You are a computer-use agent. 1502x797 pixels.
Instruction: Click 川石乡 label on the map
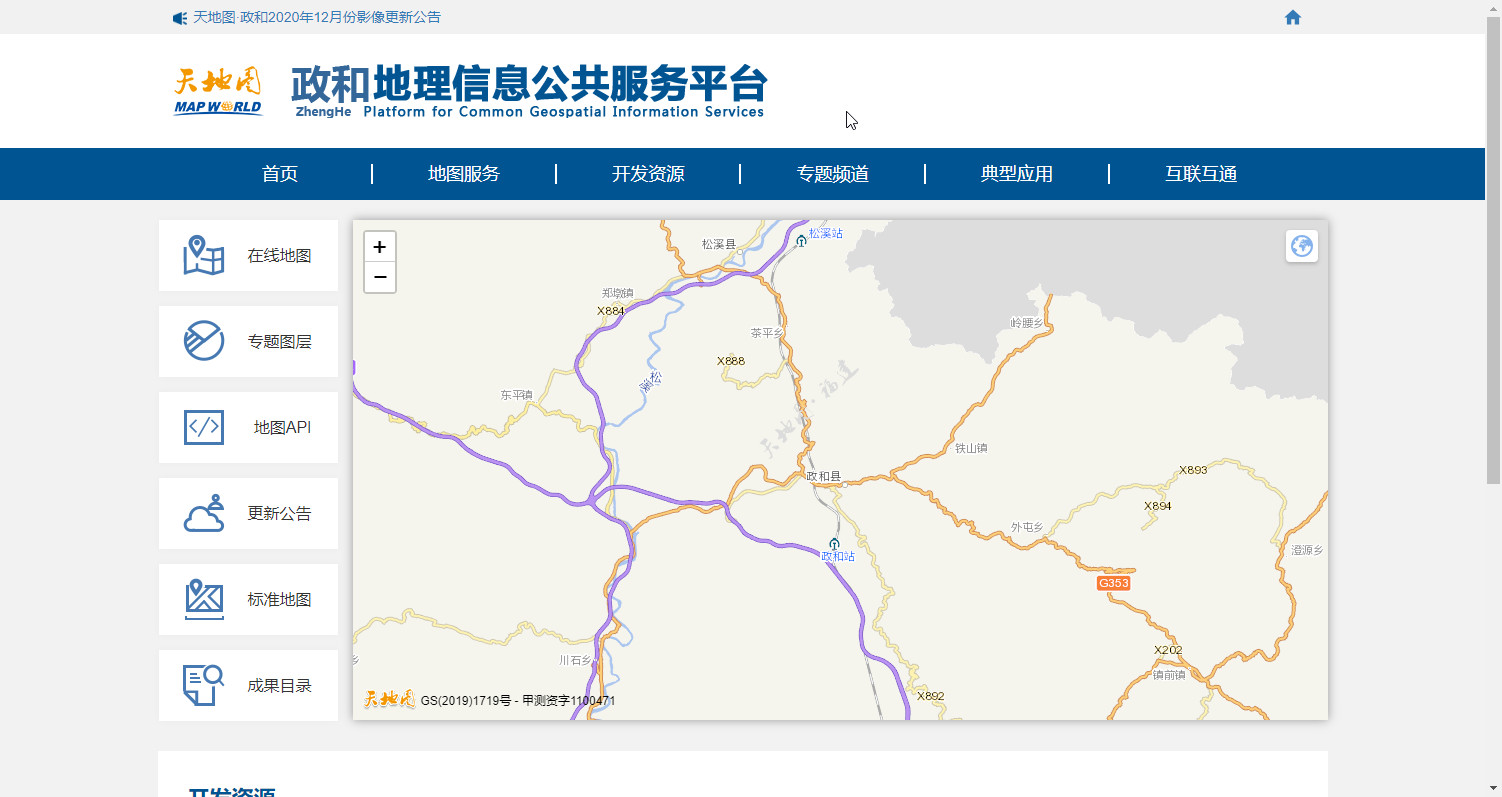[x=575, y=661]
